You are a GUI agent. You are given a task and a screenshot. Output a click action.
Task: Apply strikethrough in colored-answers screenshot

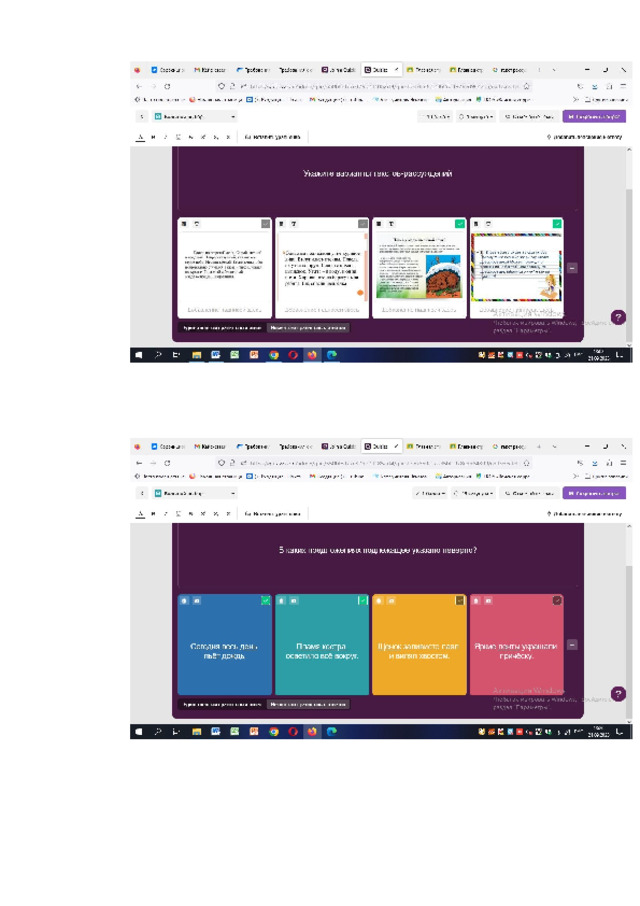[x=191, y=514]
